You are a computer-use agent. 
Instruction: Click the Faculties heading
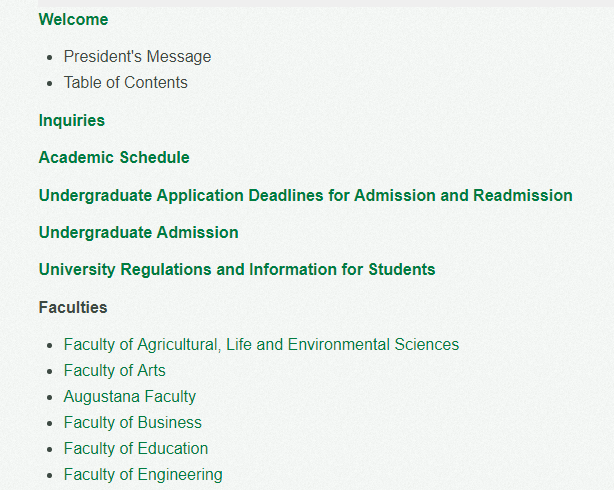(73, 307)
